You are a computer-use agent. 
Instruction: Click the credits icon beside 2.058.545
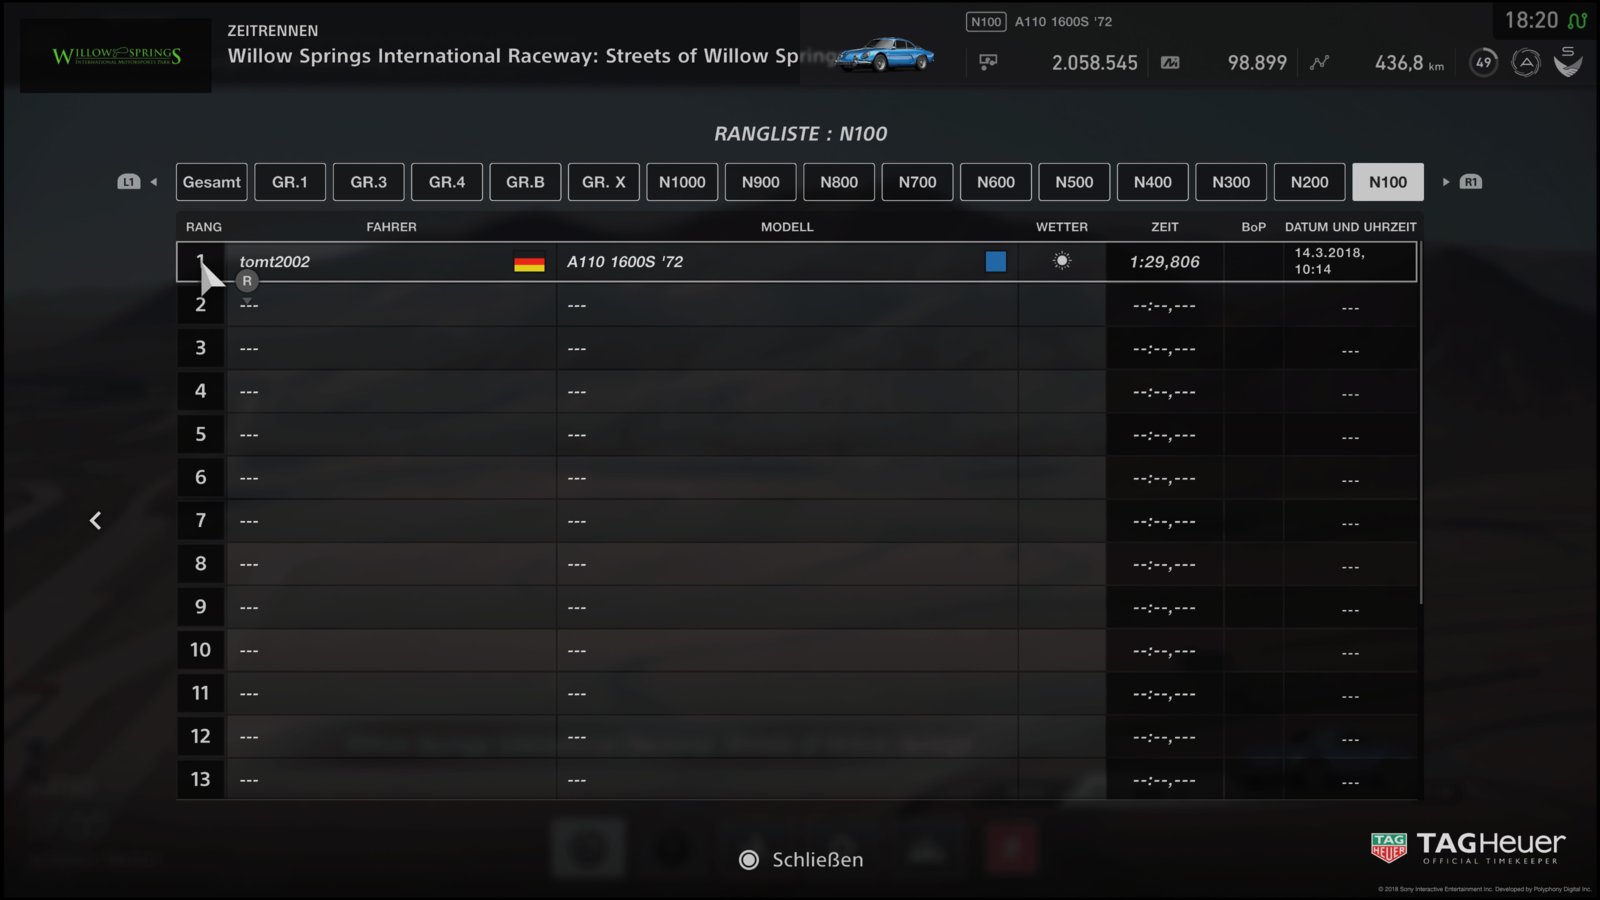(x=988, y=62)
